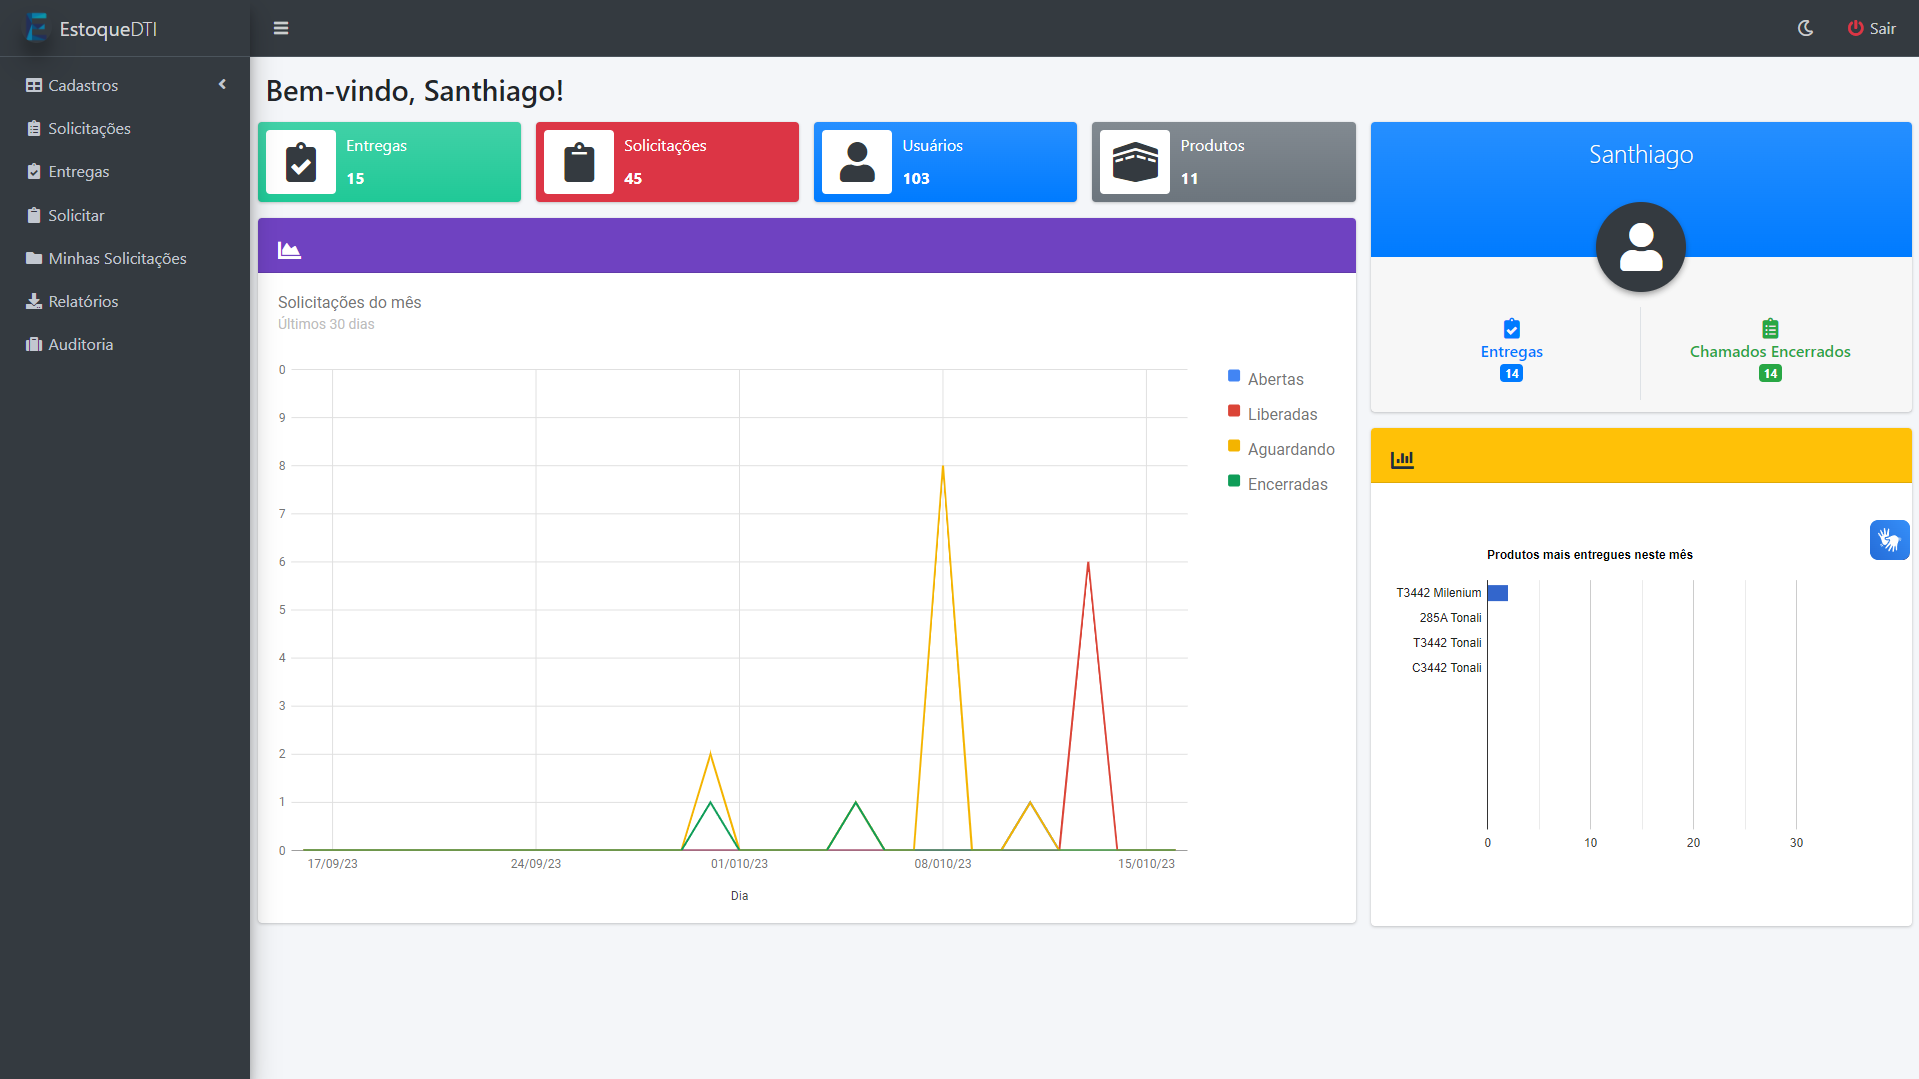Click the area chart icon in purple header

pyautogui.click(x=289, y=249)
